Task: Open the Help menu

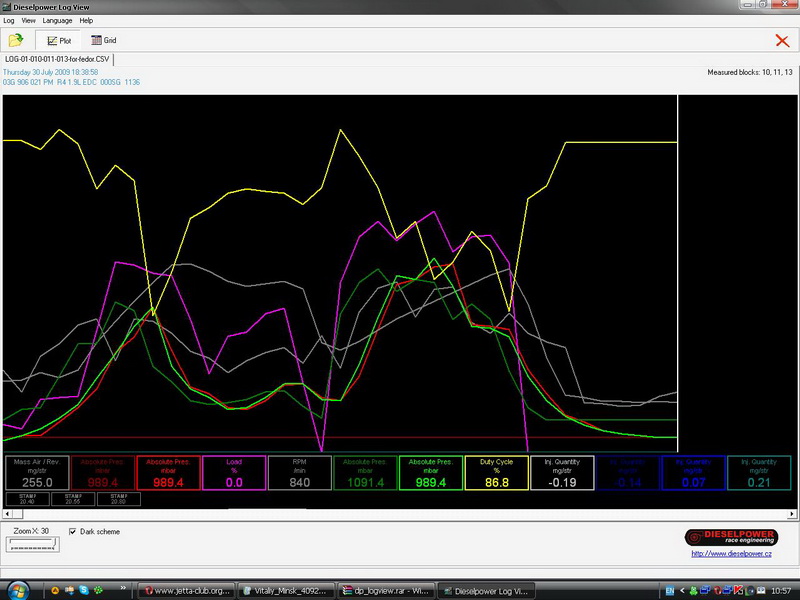Action: point(86,20)
